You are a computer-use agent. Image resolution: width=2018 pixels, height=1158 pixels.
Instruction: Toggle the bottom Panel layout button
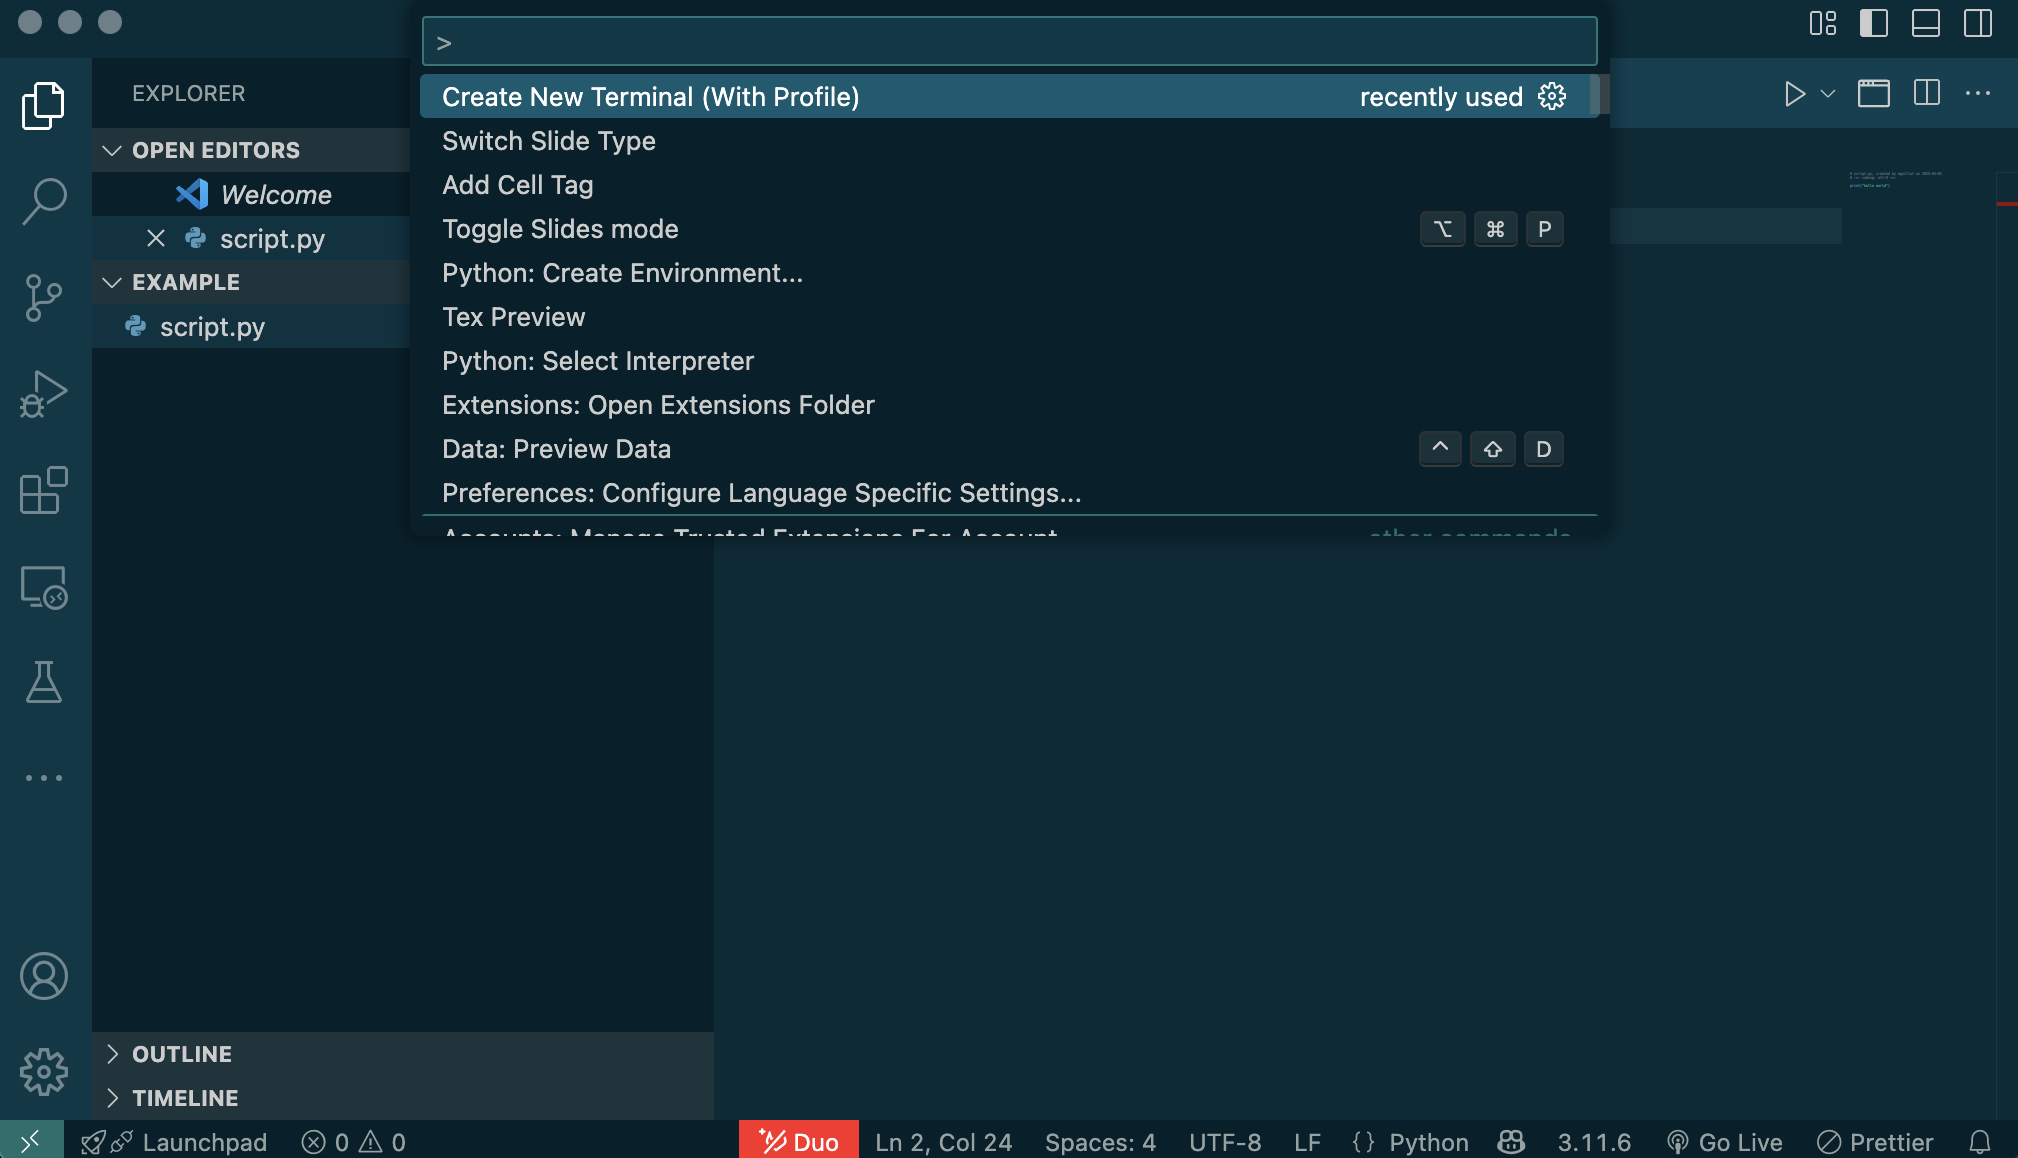point(1925,23)
